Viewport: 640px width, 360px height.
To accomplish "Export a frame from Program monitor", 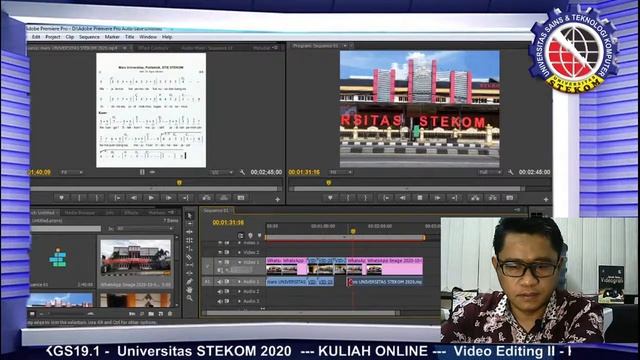I will tap(510, 198).
